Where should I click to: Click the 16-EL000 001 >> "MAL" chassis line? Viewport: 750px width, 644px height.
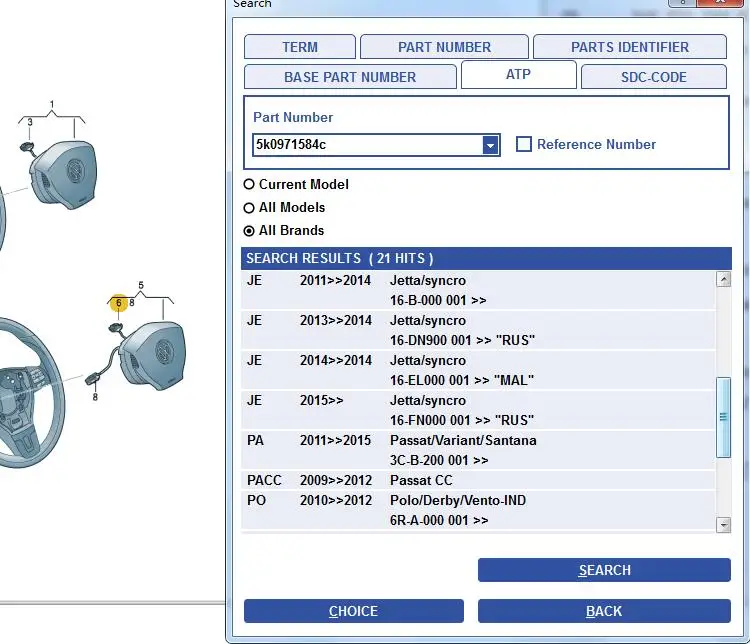(462, 380)
